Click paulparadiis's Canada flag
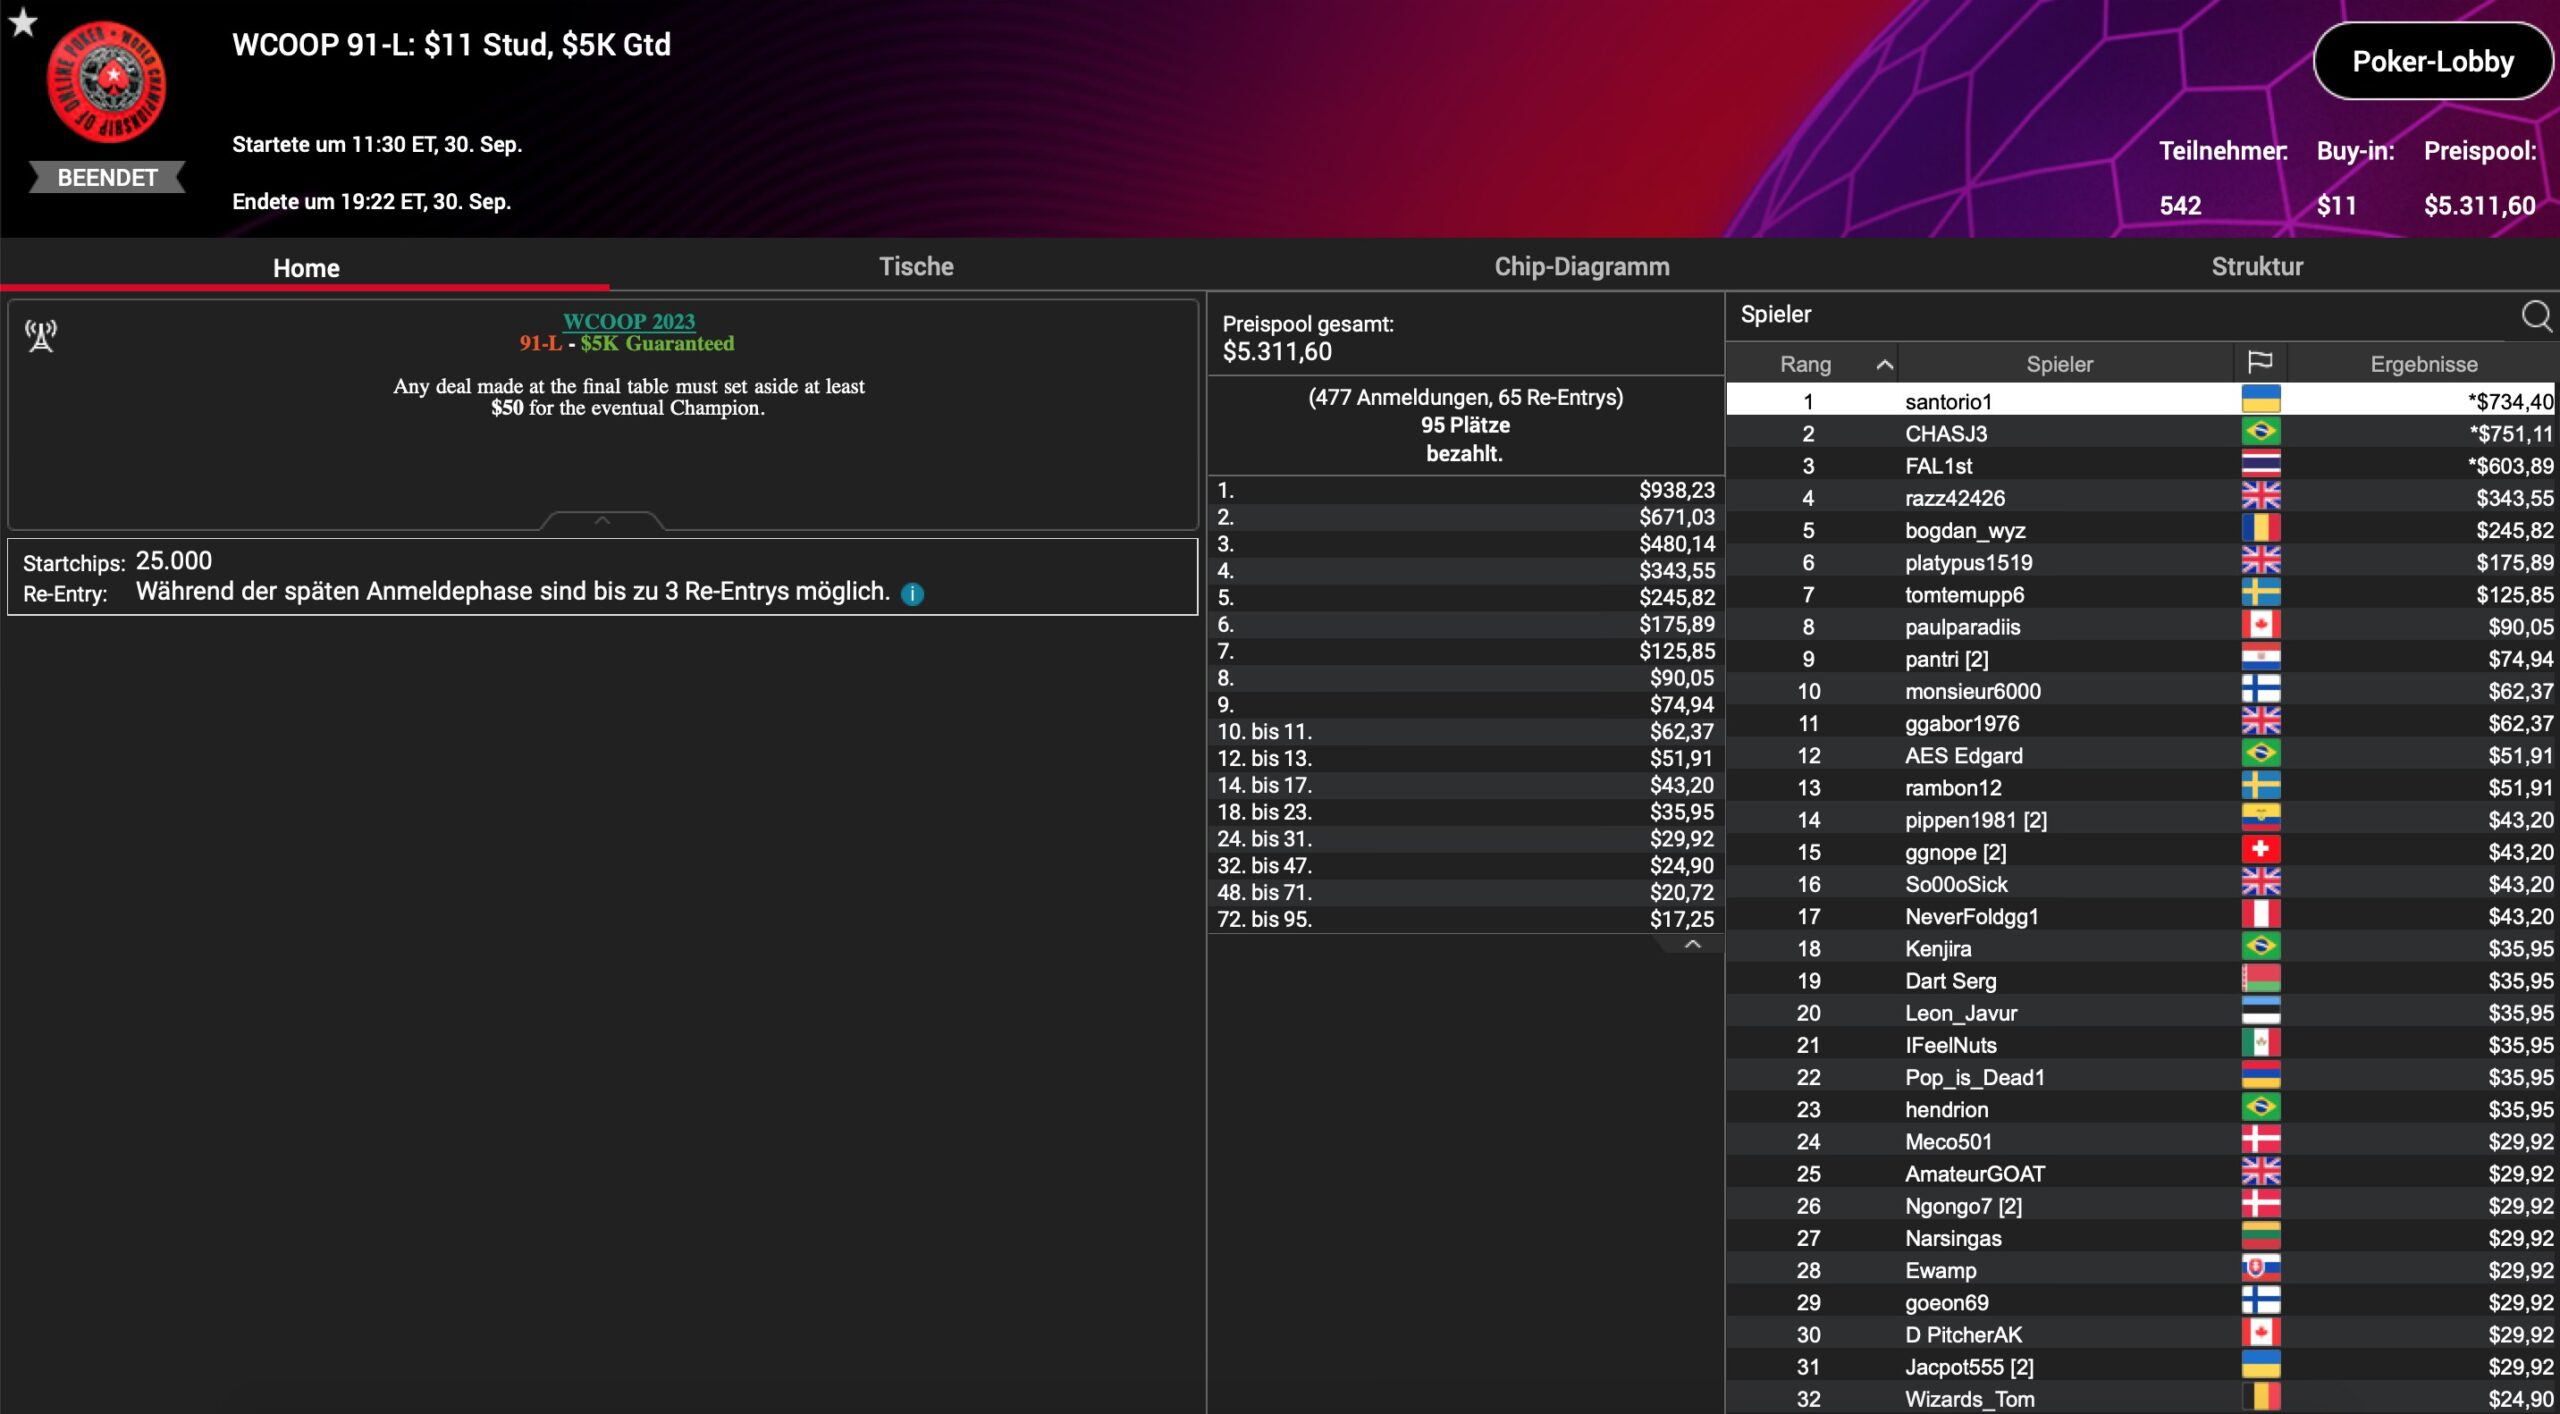 coord(2260,625)
